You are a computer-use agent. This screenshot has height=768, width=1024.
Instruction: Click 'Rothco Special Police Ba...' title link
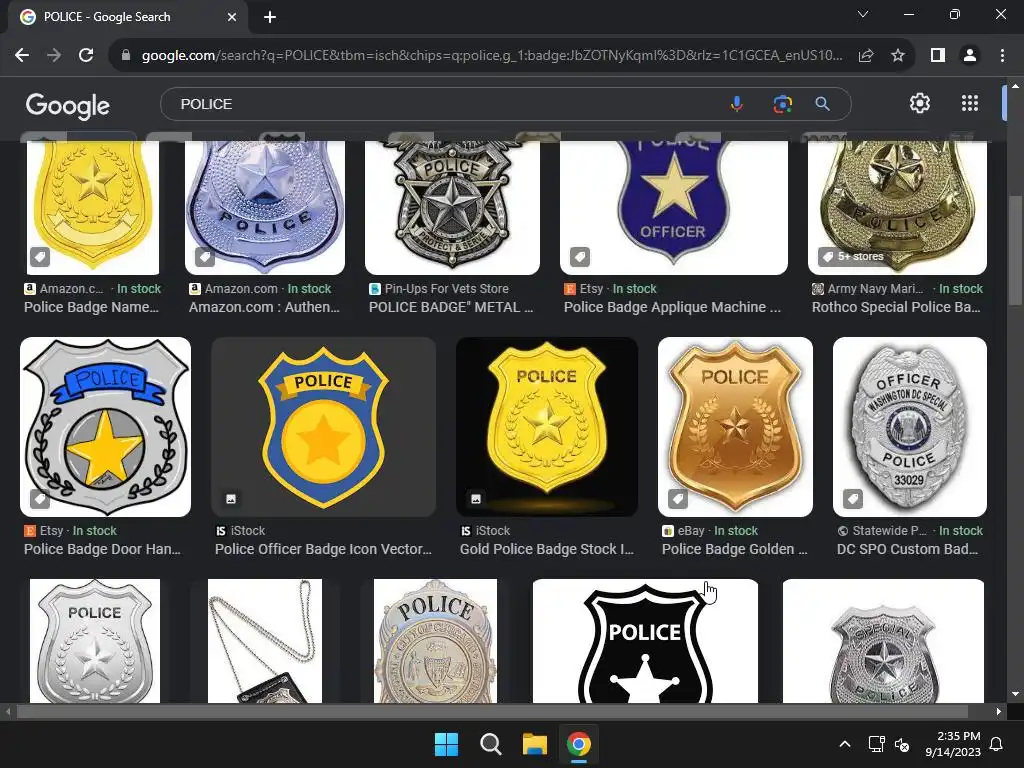[896, 307]
